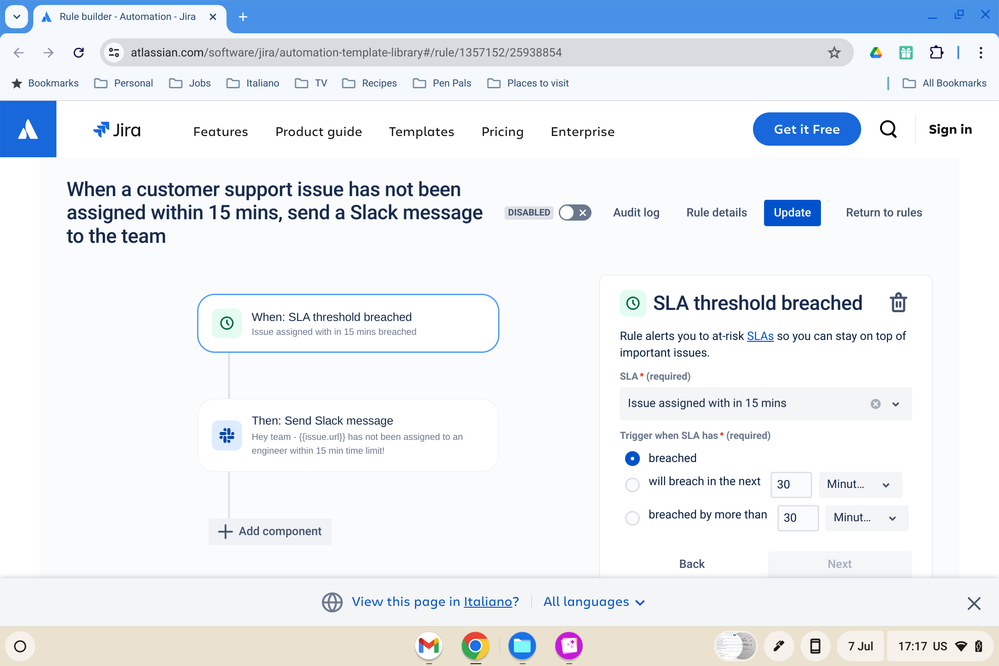Delete trigger with the trash icon
Screen dimensions: 999x666
click(898, 303)
